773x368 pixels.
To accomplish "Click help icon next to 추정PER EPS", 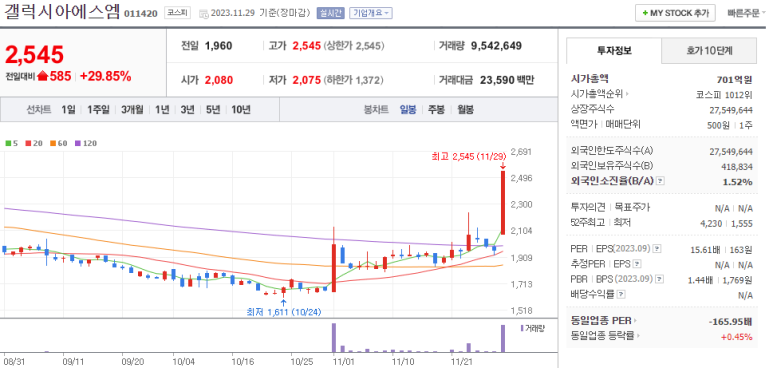I will 637,264.
